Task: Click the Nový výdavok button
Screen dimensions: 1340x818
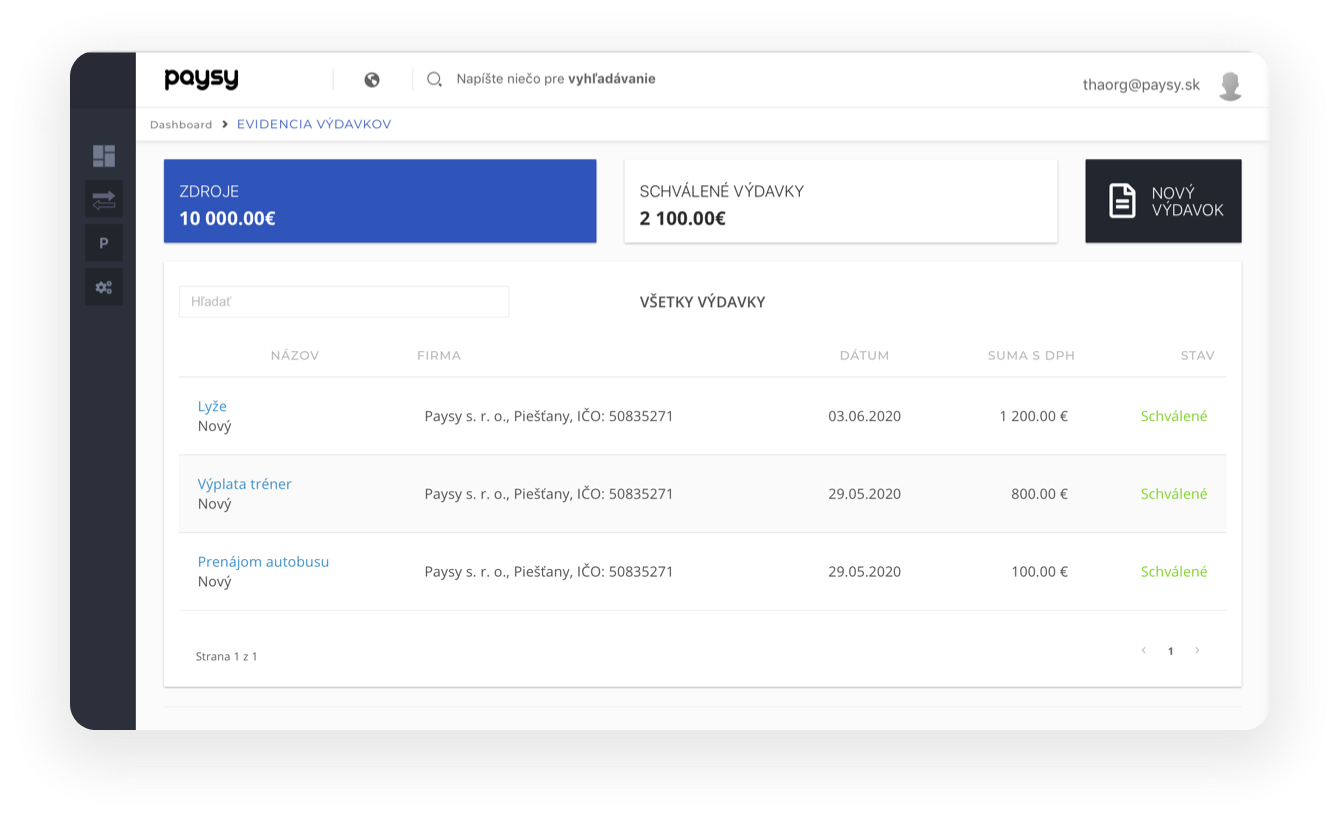Action: [1163, 201]
